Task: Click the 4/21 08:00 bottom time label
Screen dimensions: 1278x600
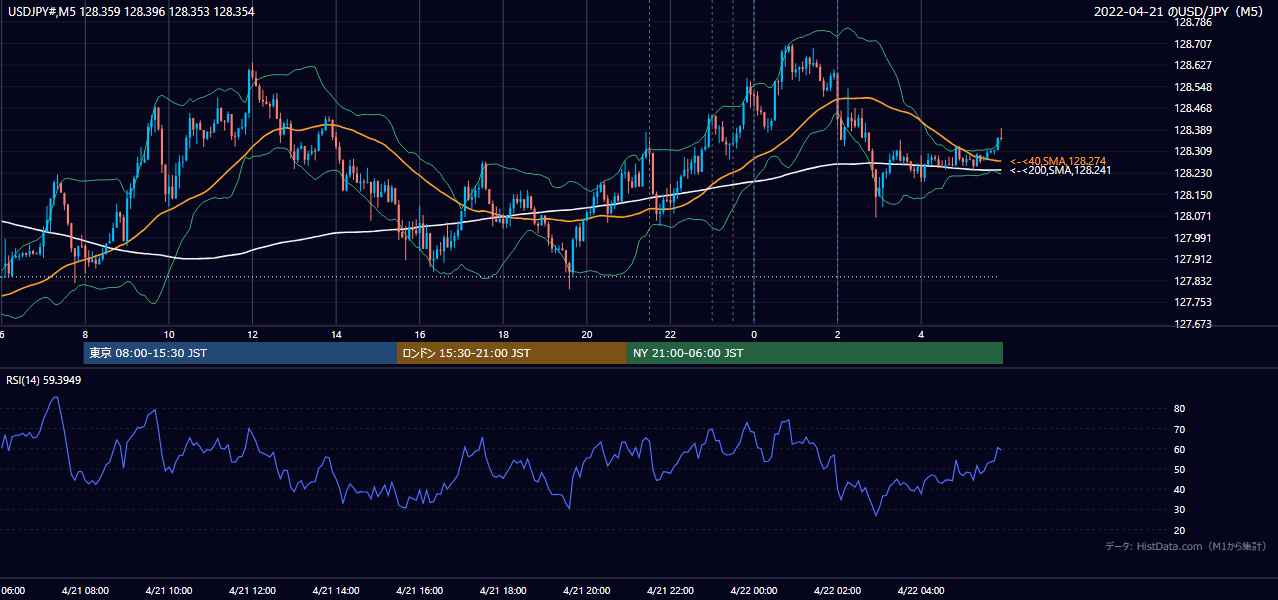Action: click(85, 591)
